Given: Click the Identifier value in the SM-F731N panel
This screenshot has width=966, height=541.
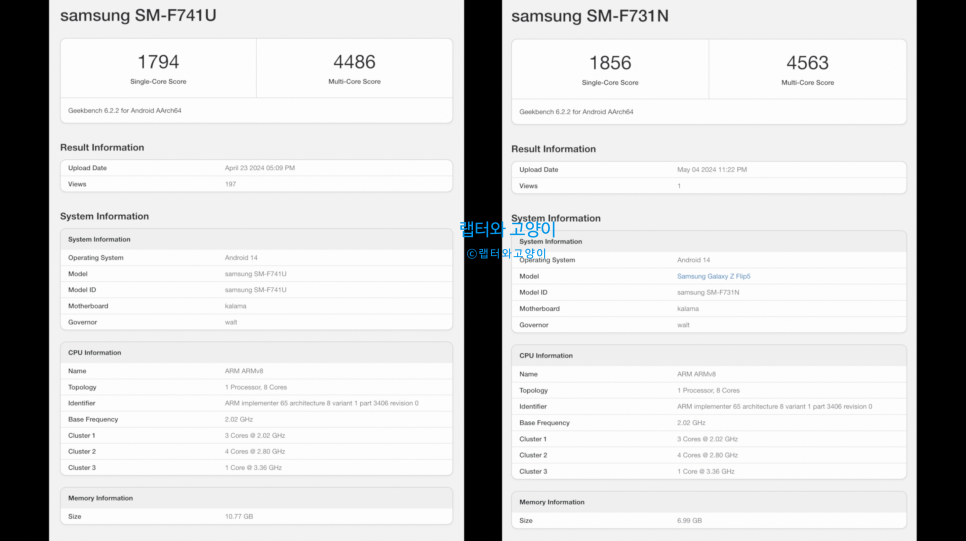Looking at the screenshot, I should (774, 407).
